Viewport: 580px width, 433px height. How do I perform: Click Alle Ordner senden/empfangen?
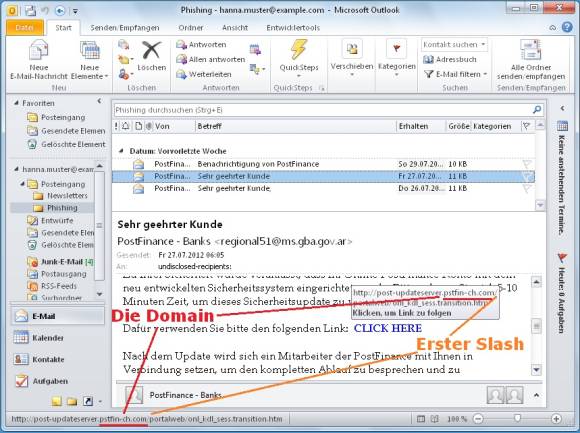click(x=531, y=60)
